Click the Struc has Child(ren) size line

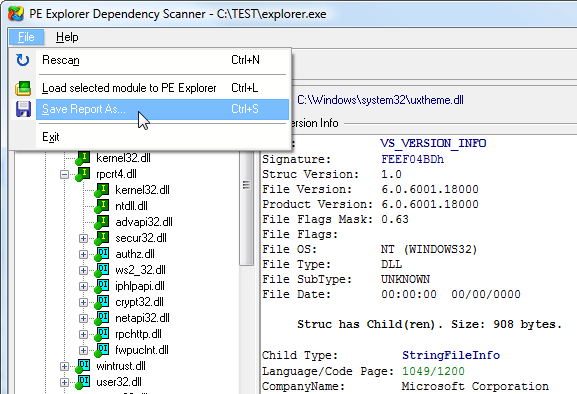429,324
